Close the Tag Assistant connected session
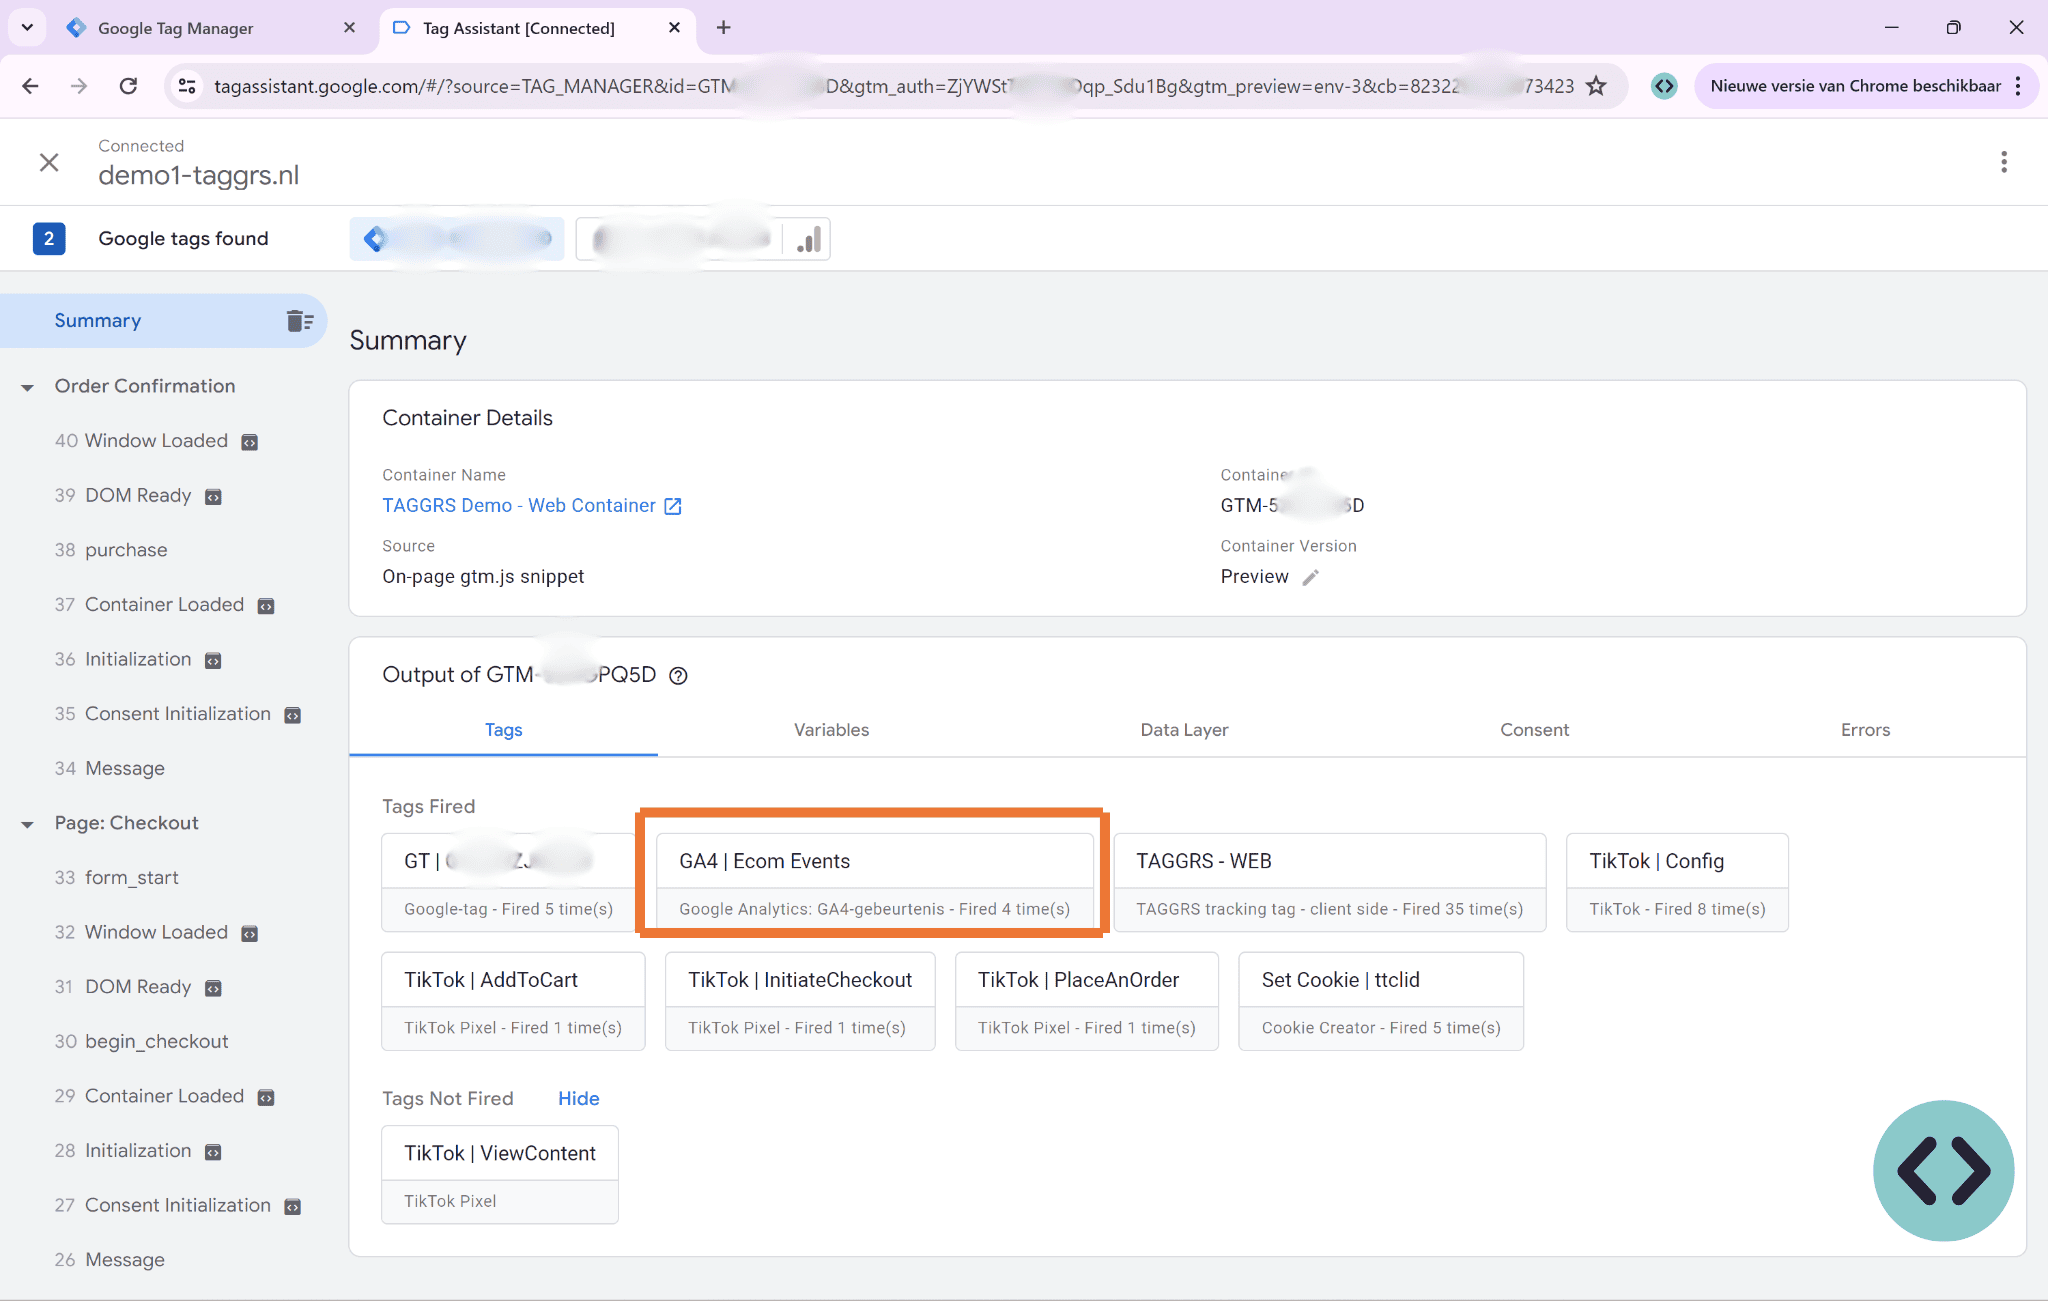Viewport: 2048px width, 1301px height. (x=49, y=162)
